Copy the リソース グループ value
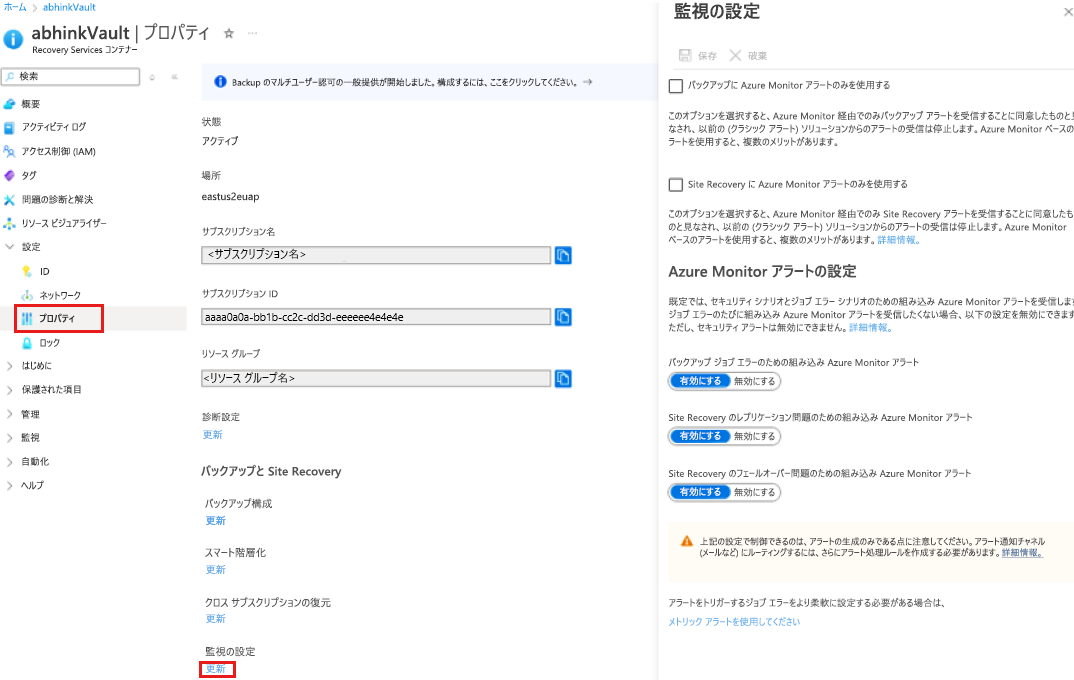This screenshot has width=1074, height=680. click(x=563, y=379)
